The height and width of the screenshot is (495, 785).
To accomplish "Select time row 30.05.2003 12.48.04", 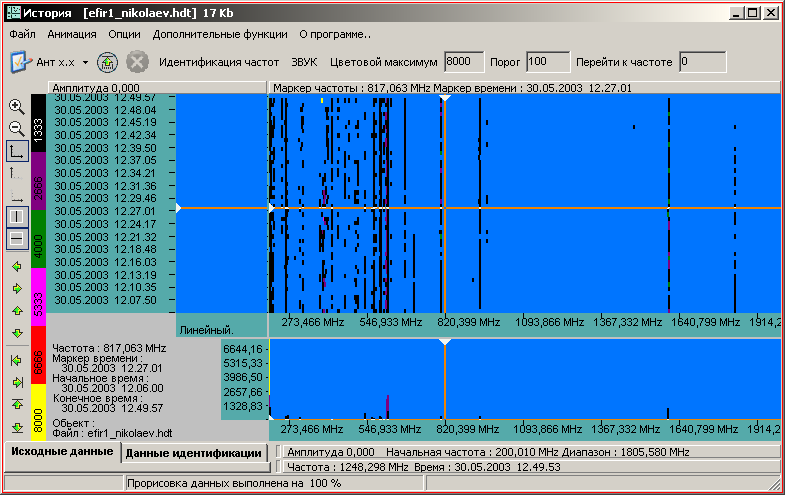I will pos(105,110).
